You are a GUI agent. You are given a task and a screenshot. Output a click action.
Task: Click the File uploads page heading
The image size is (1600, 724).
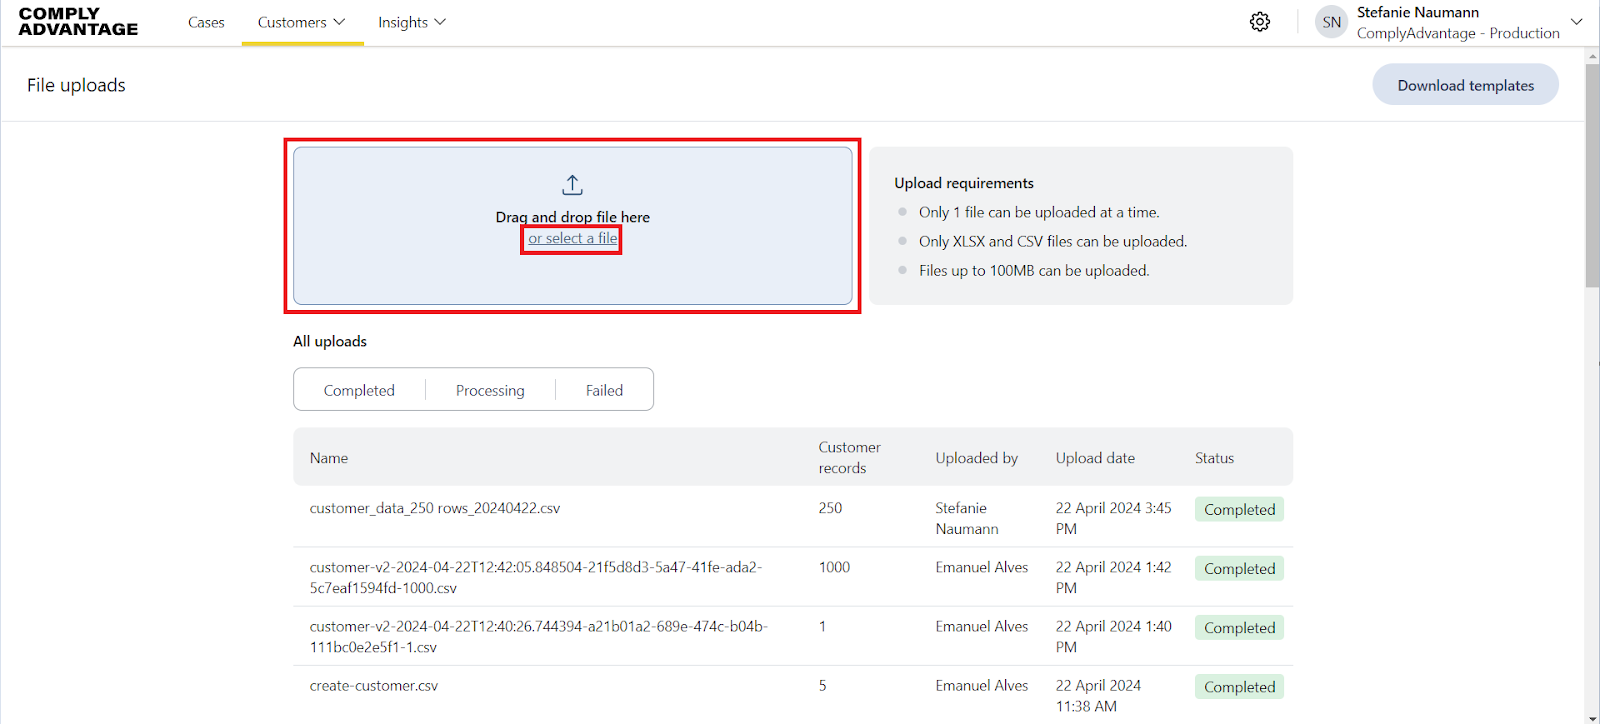click(76, 85)
